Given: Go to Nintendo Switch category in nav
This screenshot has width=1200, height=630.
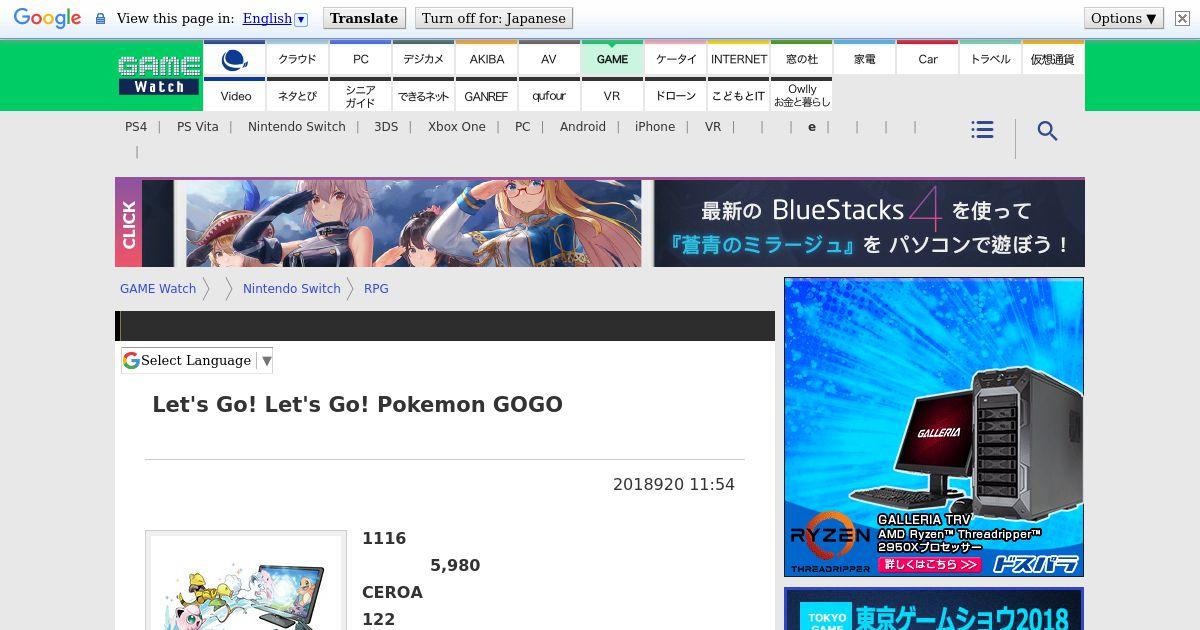Looking at the screenshot, I should click(297, 127).
